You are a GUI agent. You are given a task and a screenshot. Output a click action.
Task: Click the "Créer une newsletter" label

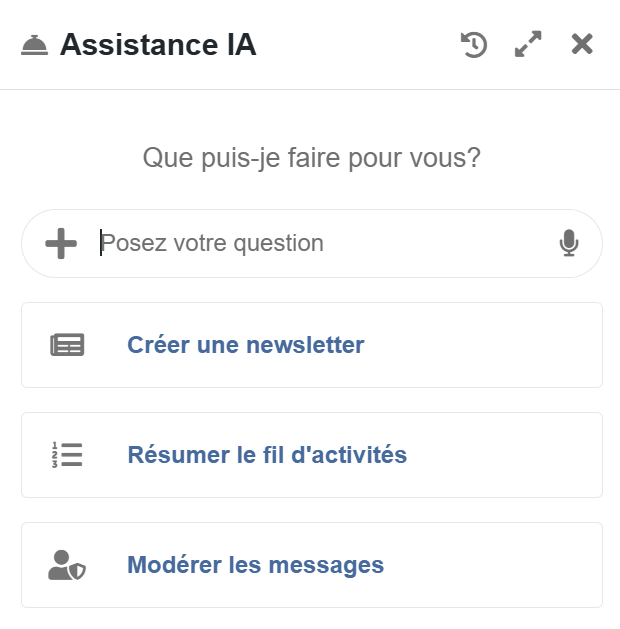[245, 345]
